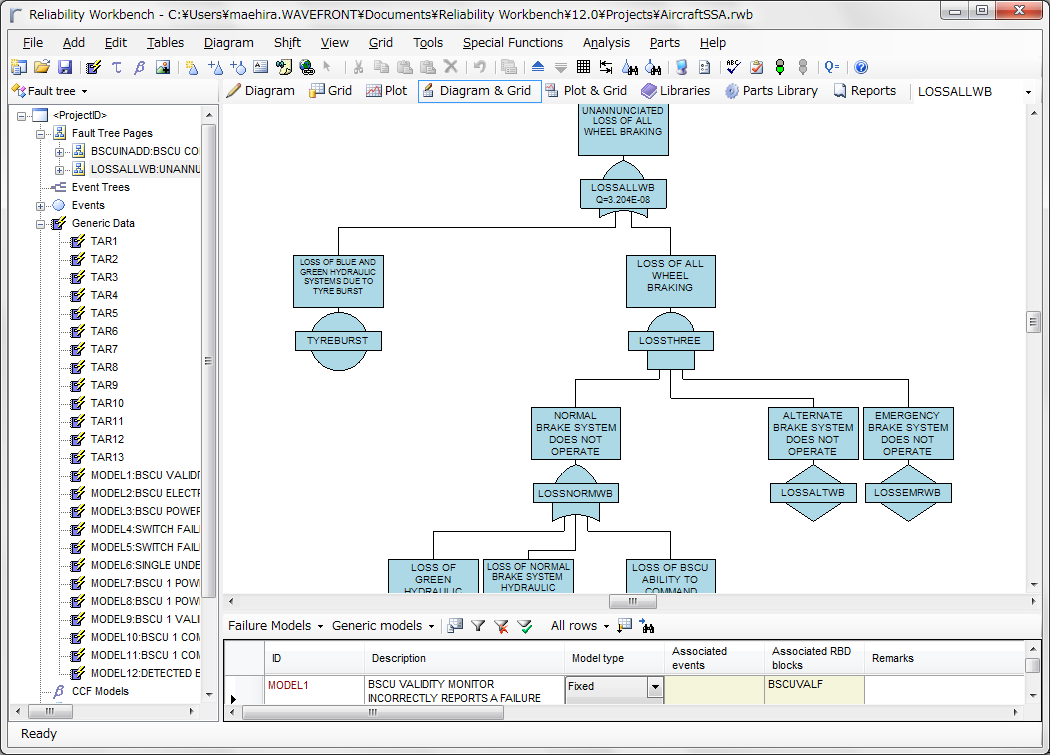The height and width of the screenshot is (755, 1050).
Task: Click the ABC spell check toolbar icon
Action: click(x=733, y=67)
